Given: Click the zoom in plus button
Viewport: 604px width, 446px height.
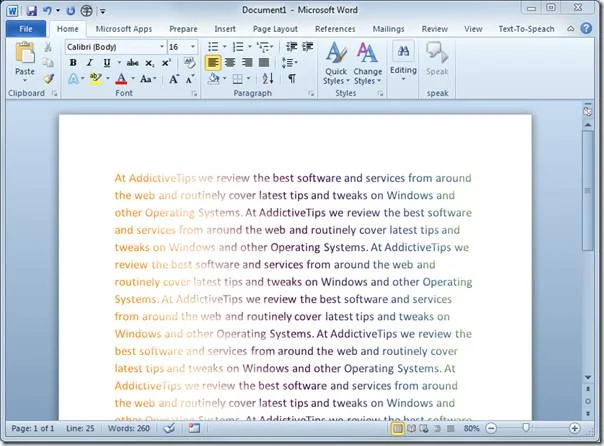Looking at the screenshot, I should tap(574, 428).
